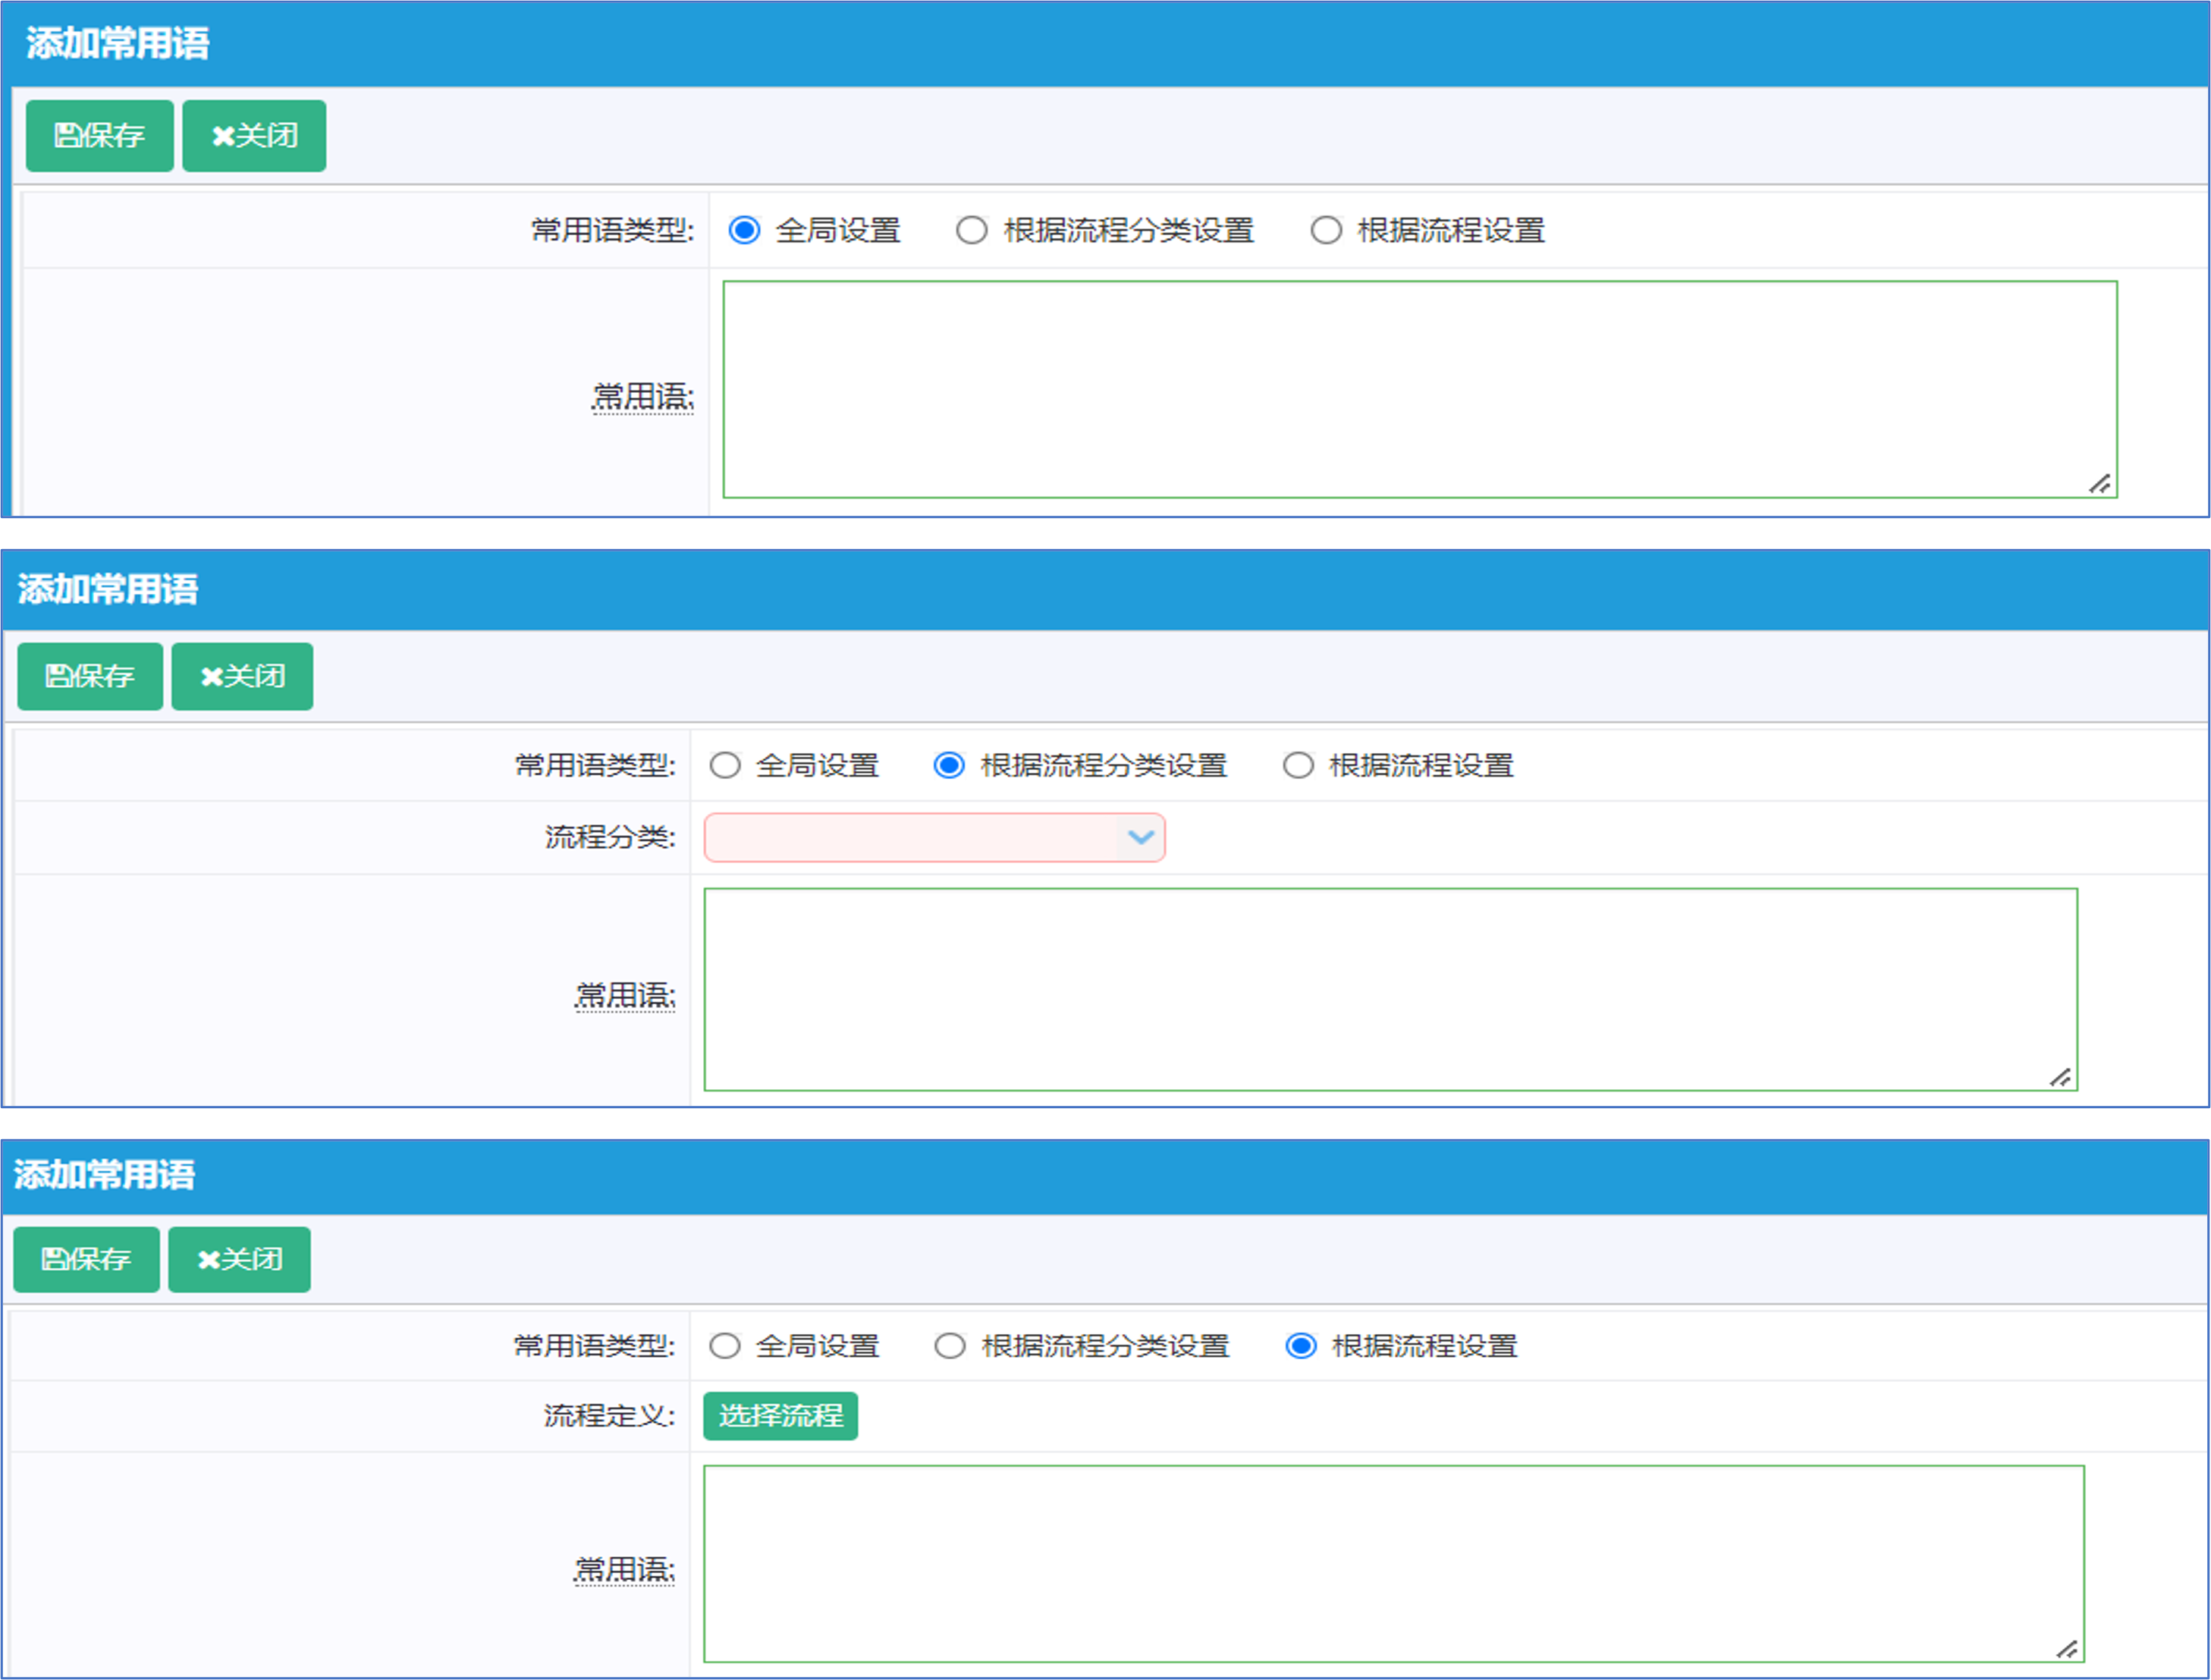Click the 常用语 textarea in bottom panel
The height and width of the screenshot is (1680, 2211).
(1393, 1564)
